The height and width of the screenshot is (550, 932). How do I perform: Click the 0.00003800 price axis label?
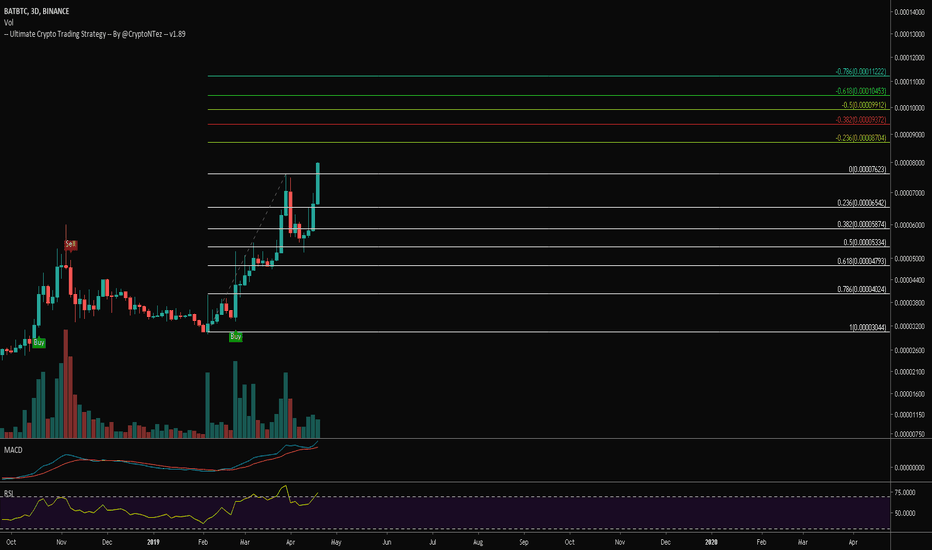click(x=909, y=303)
